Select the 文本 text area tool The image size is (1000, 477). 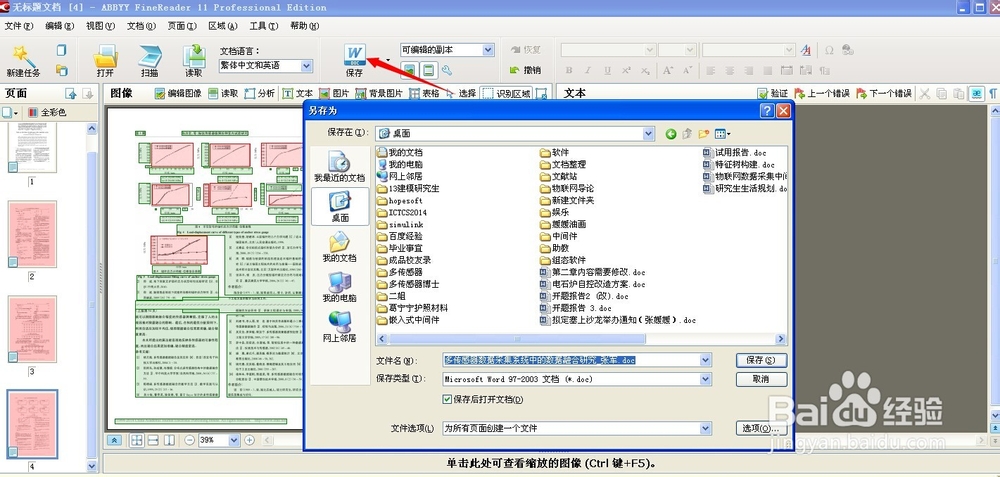pos(297,93)
